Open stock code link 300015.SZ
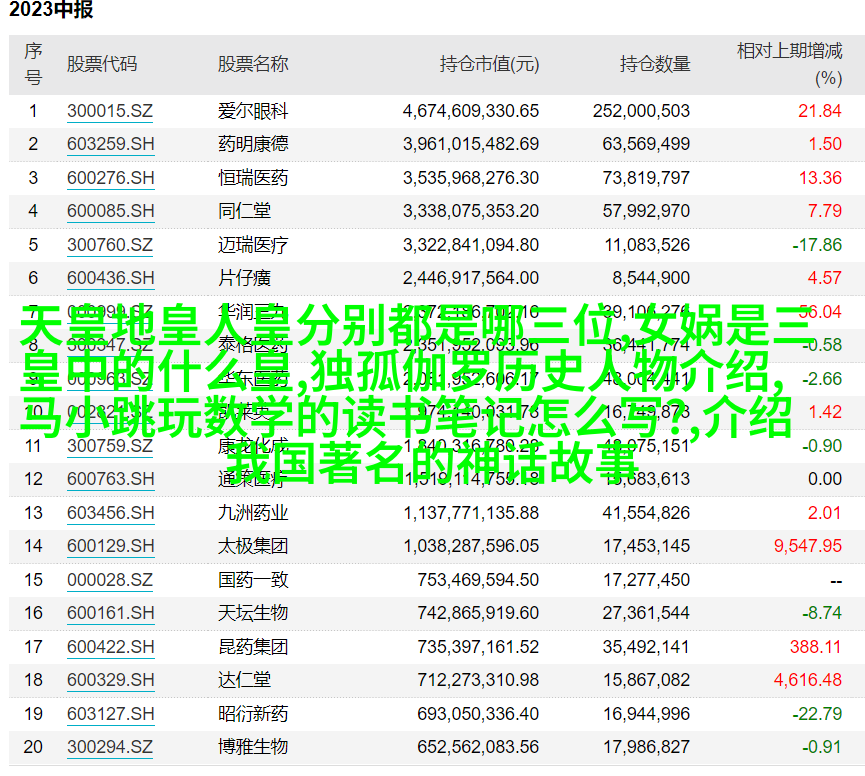The image size is (865, 776). pyautogui.click(x=110, y=111)
